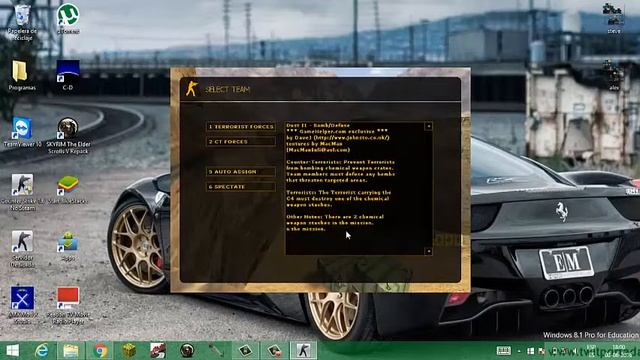Pick the Spectate option
The width and height of the screenshot is (640, 360).
point(241,187)
